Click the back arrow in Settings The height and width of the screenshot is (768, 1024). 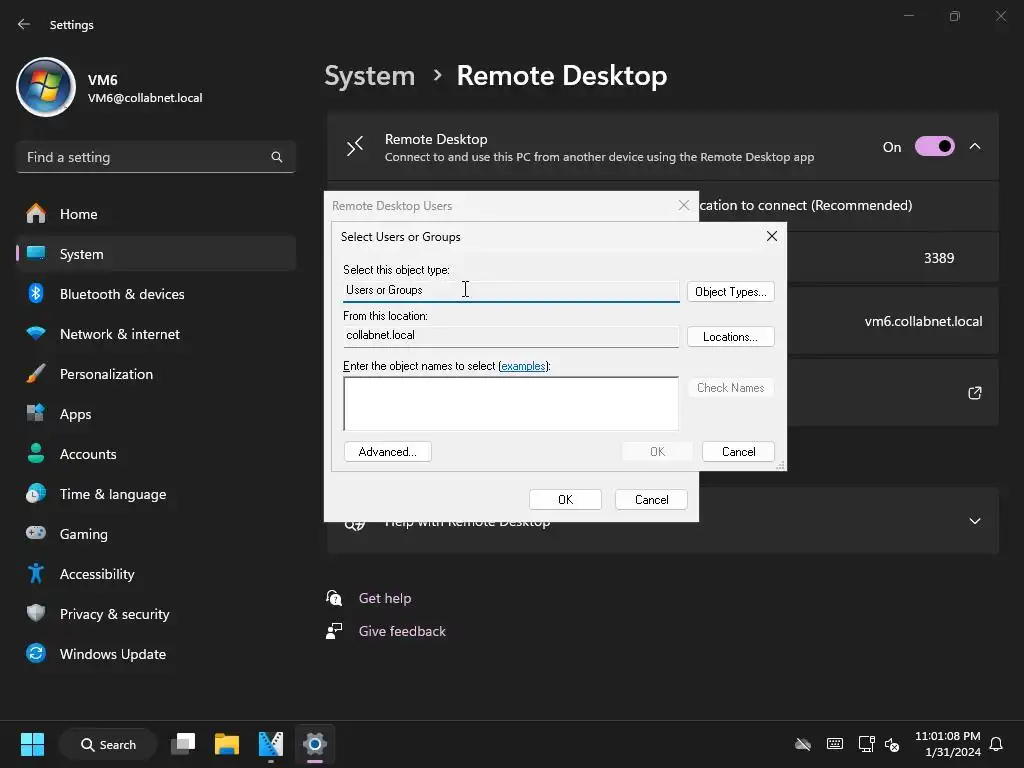tap(24, 24)
